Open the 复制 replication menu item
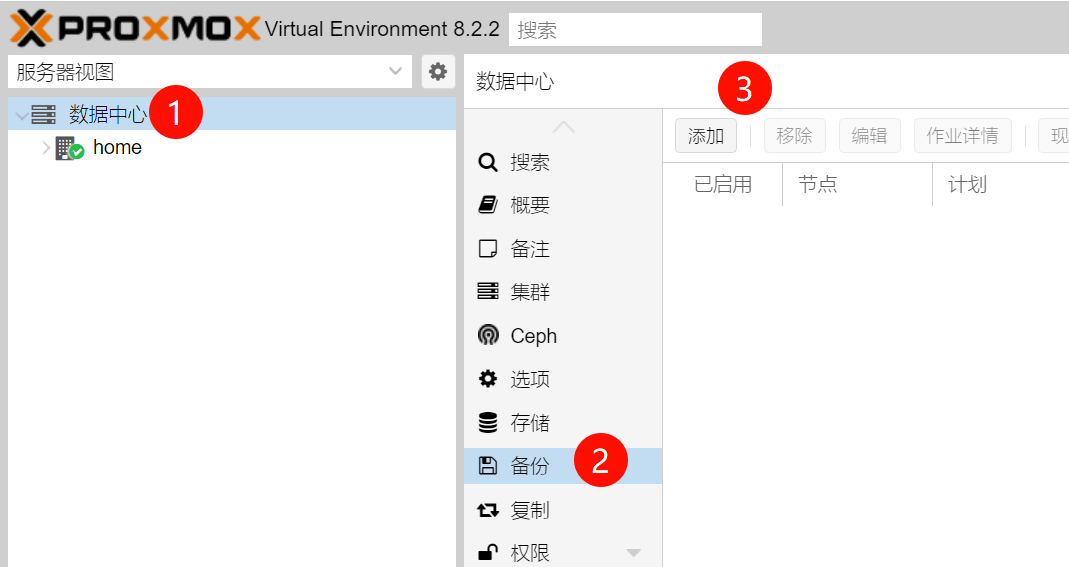This screenshot has width=1069, height=567. [x=530, y=510]
